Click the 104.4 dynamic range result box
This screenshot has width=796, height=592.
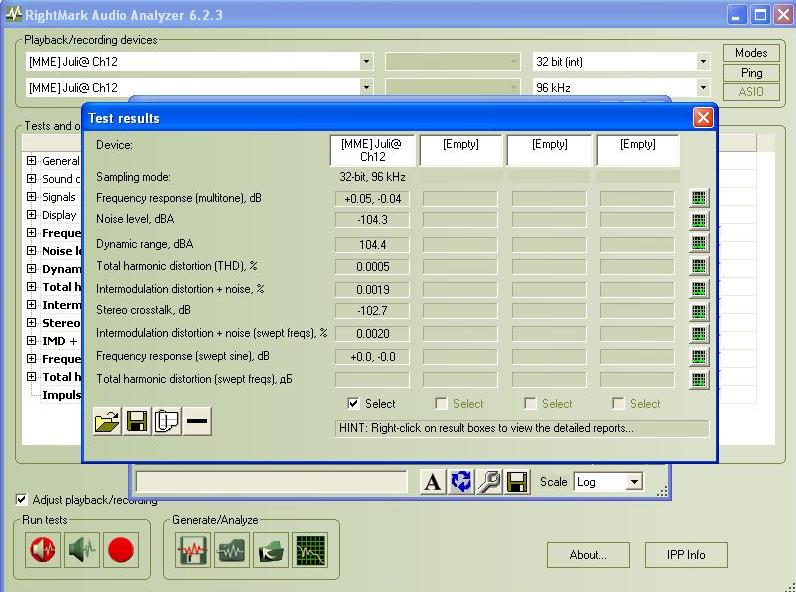pyautogui.click(x=372, y=245)
